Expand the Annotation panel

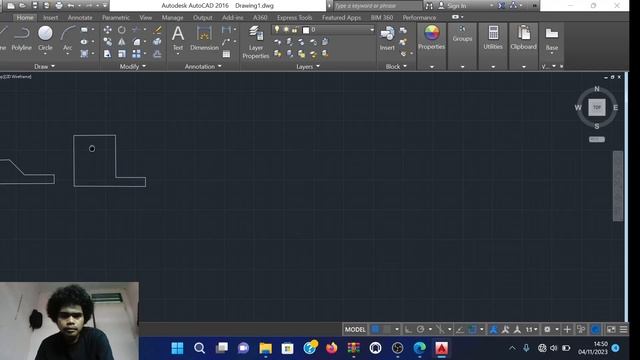click(x=203, y=67)
